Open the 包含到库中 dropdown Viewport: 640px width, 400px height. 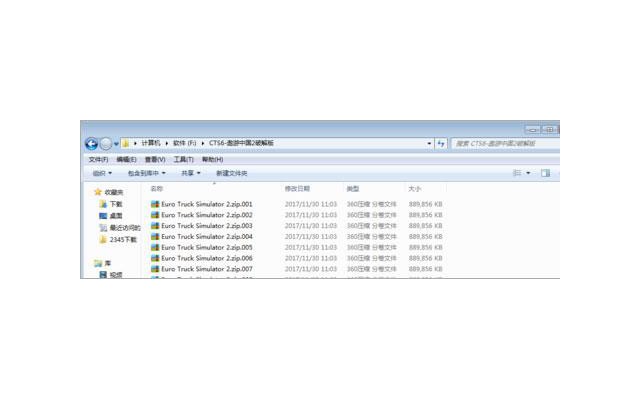[x=147, y=173]
